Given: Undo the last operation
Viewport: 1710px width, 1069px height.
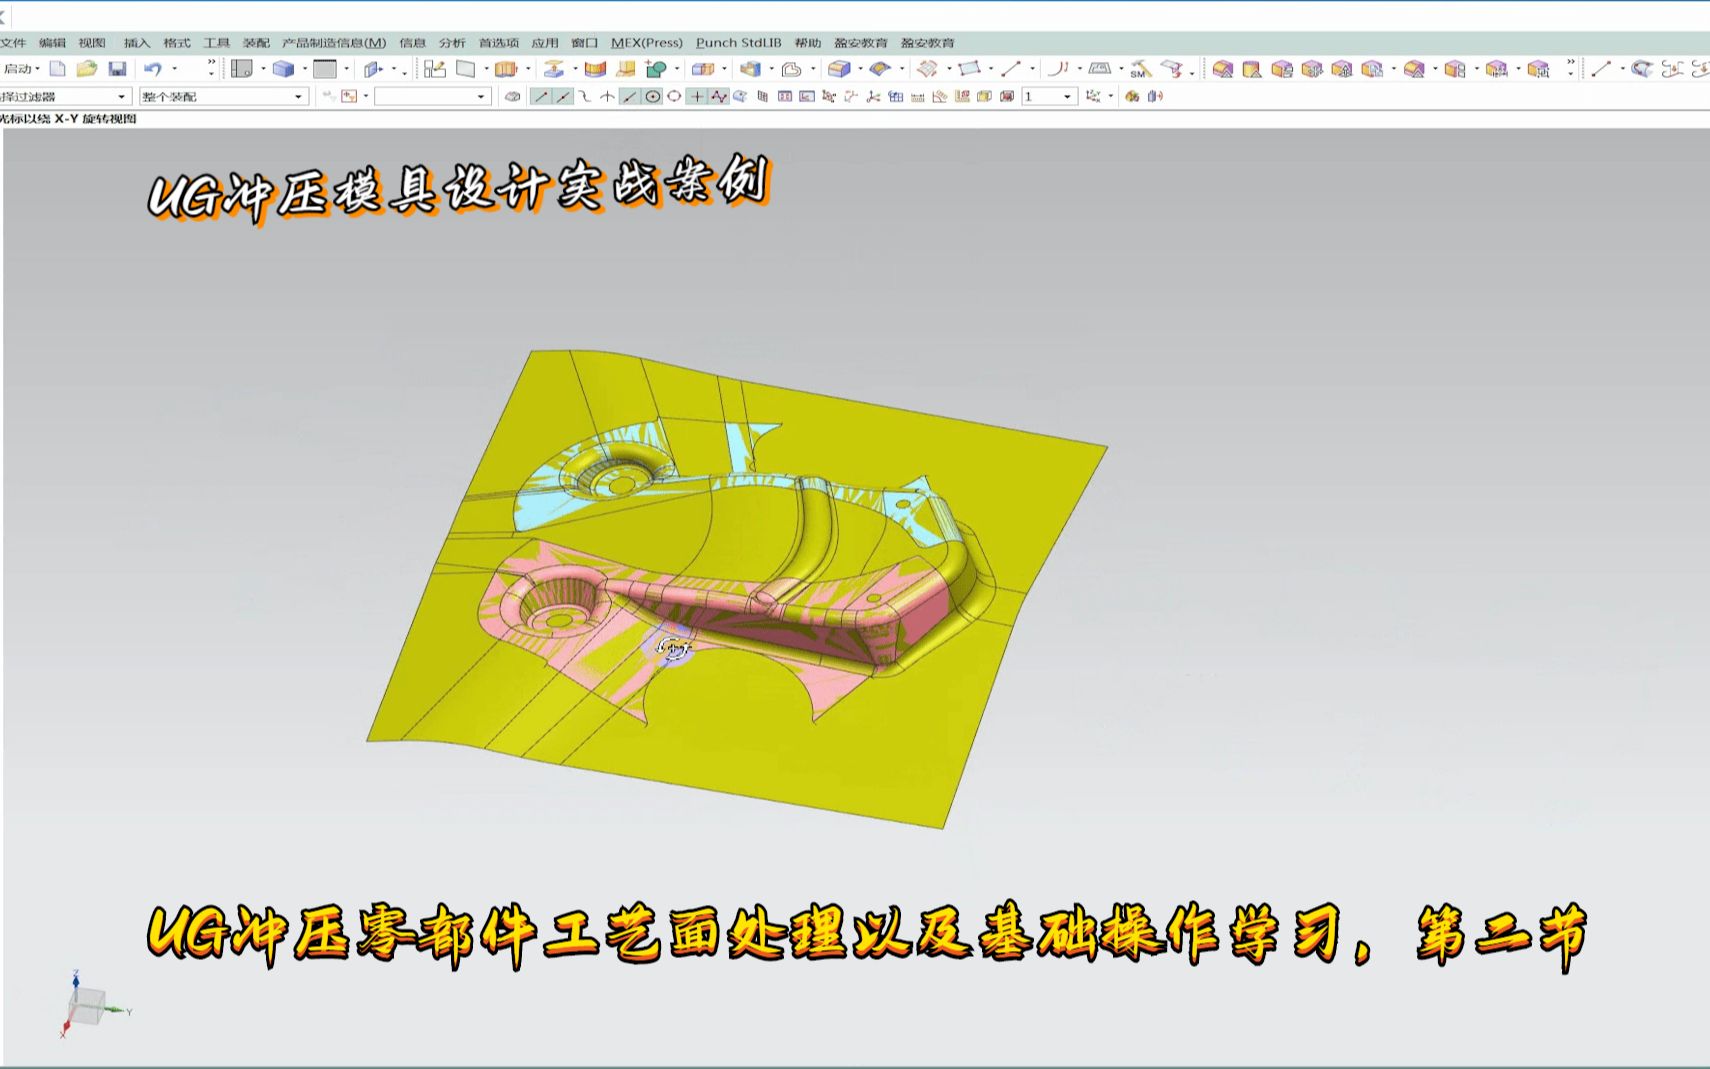Looking at the screenshot, I should coord(150,68).
